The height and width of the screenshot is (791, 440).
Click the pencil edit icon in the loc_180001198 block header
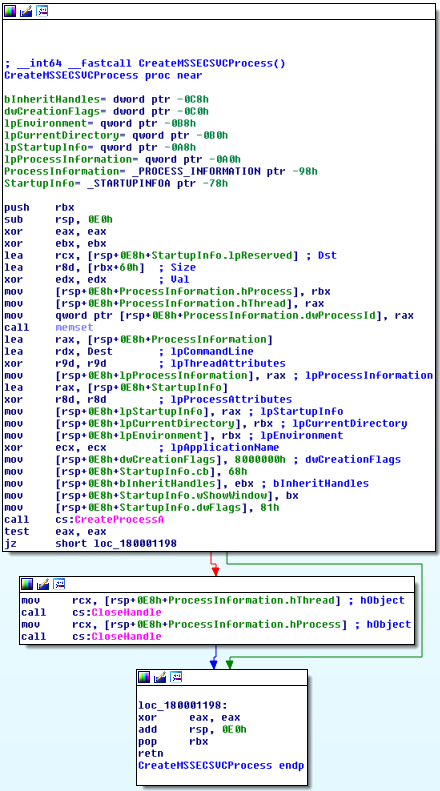click(160, 677)
